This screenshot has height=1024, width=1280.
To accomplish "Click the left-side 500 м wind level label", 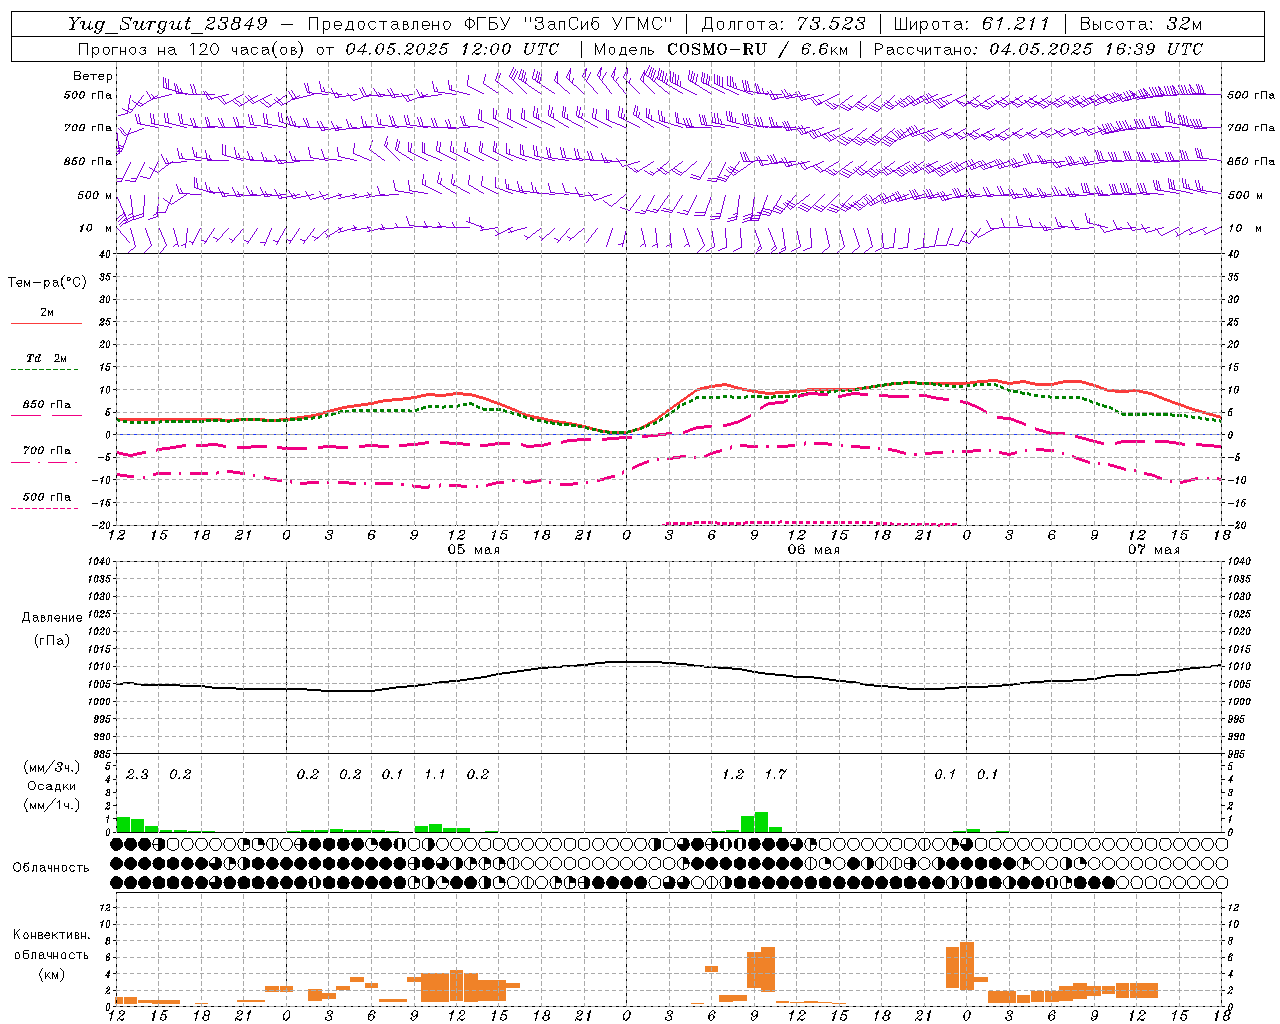I will (x=95, y=195).
